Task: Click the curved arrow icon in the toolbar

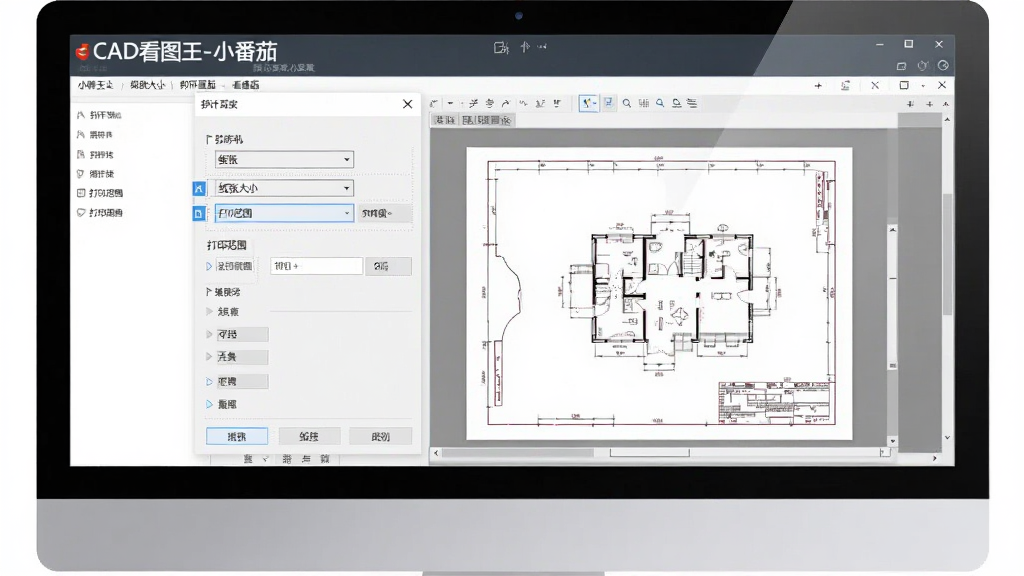Action: 505,103
